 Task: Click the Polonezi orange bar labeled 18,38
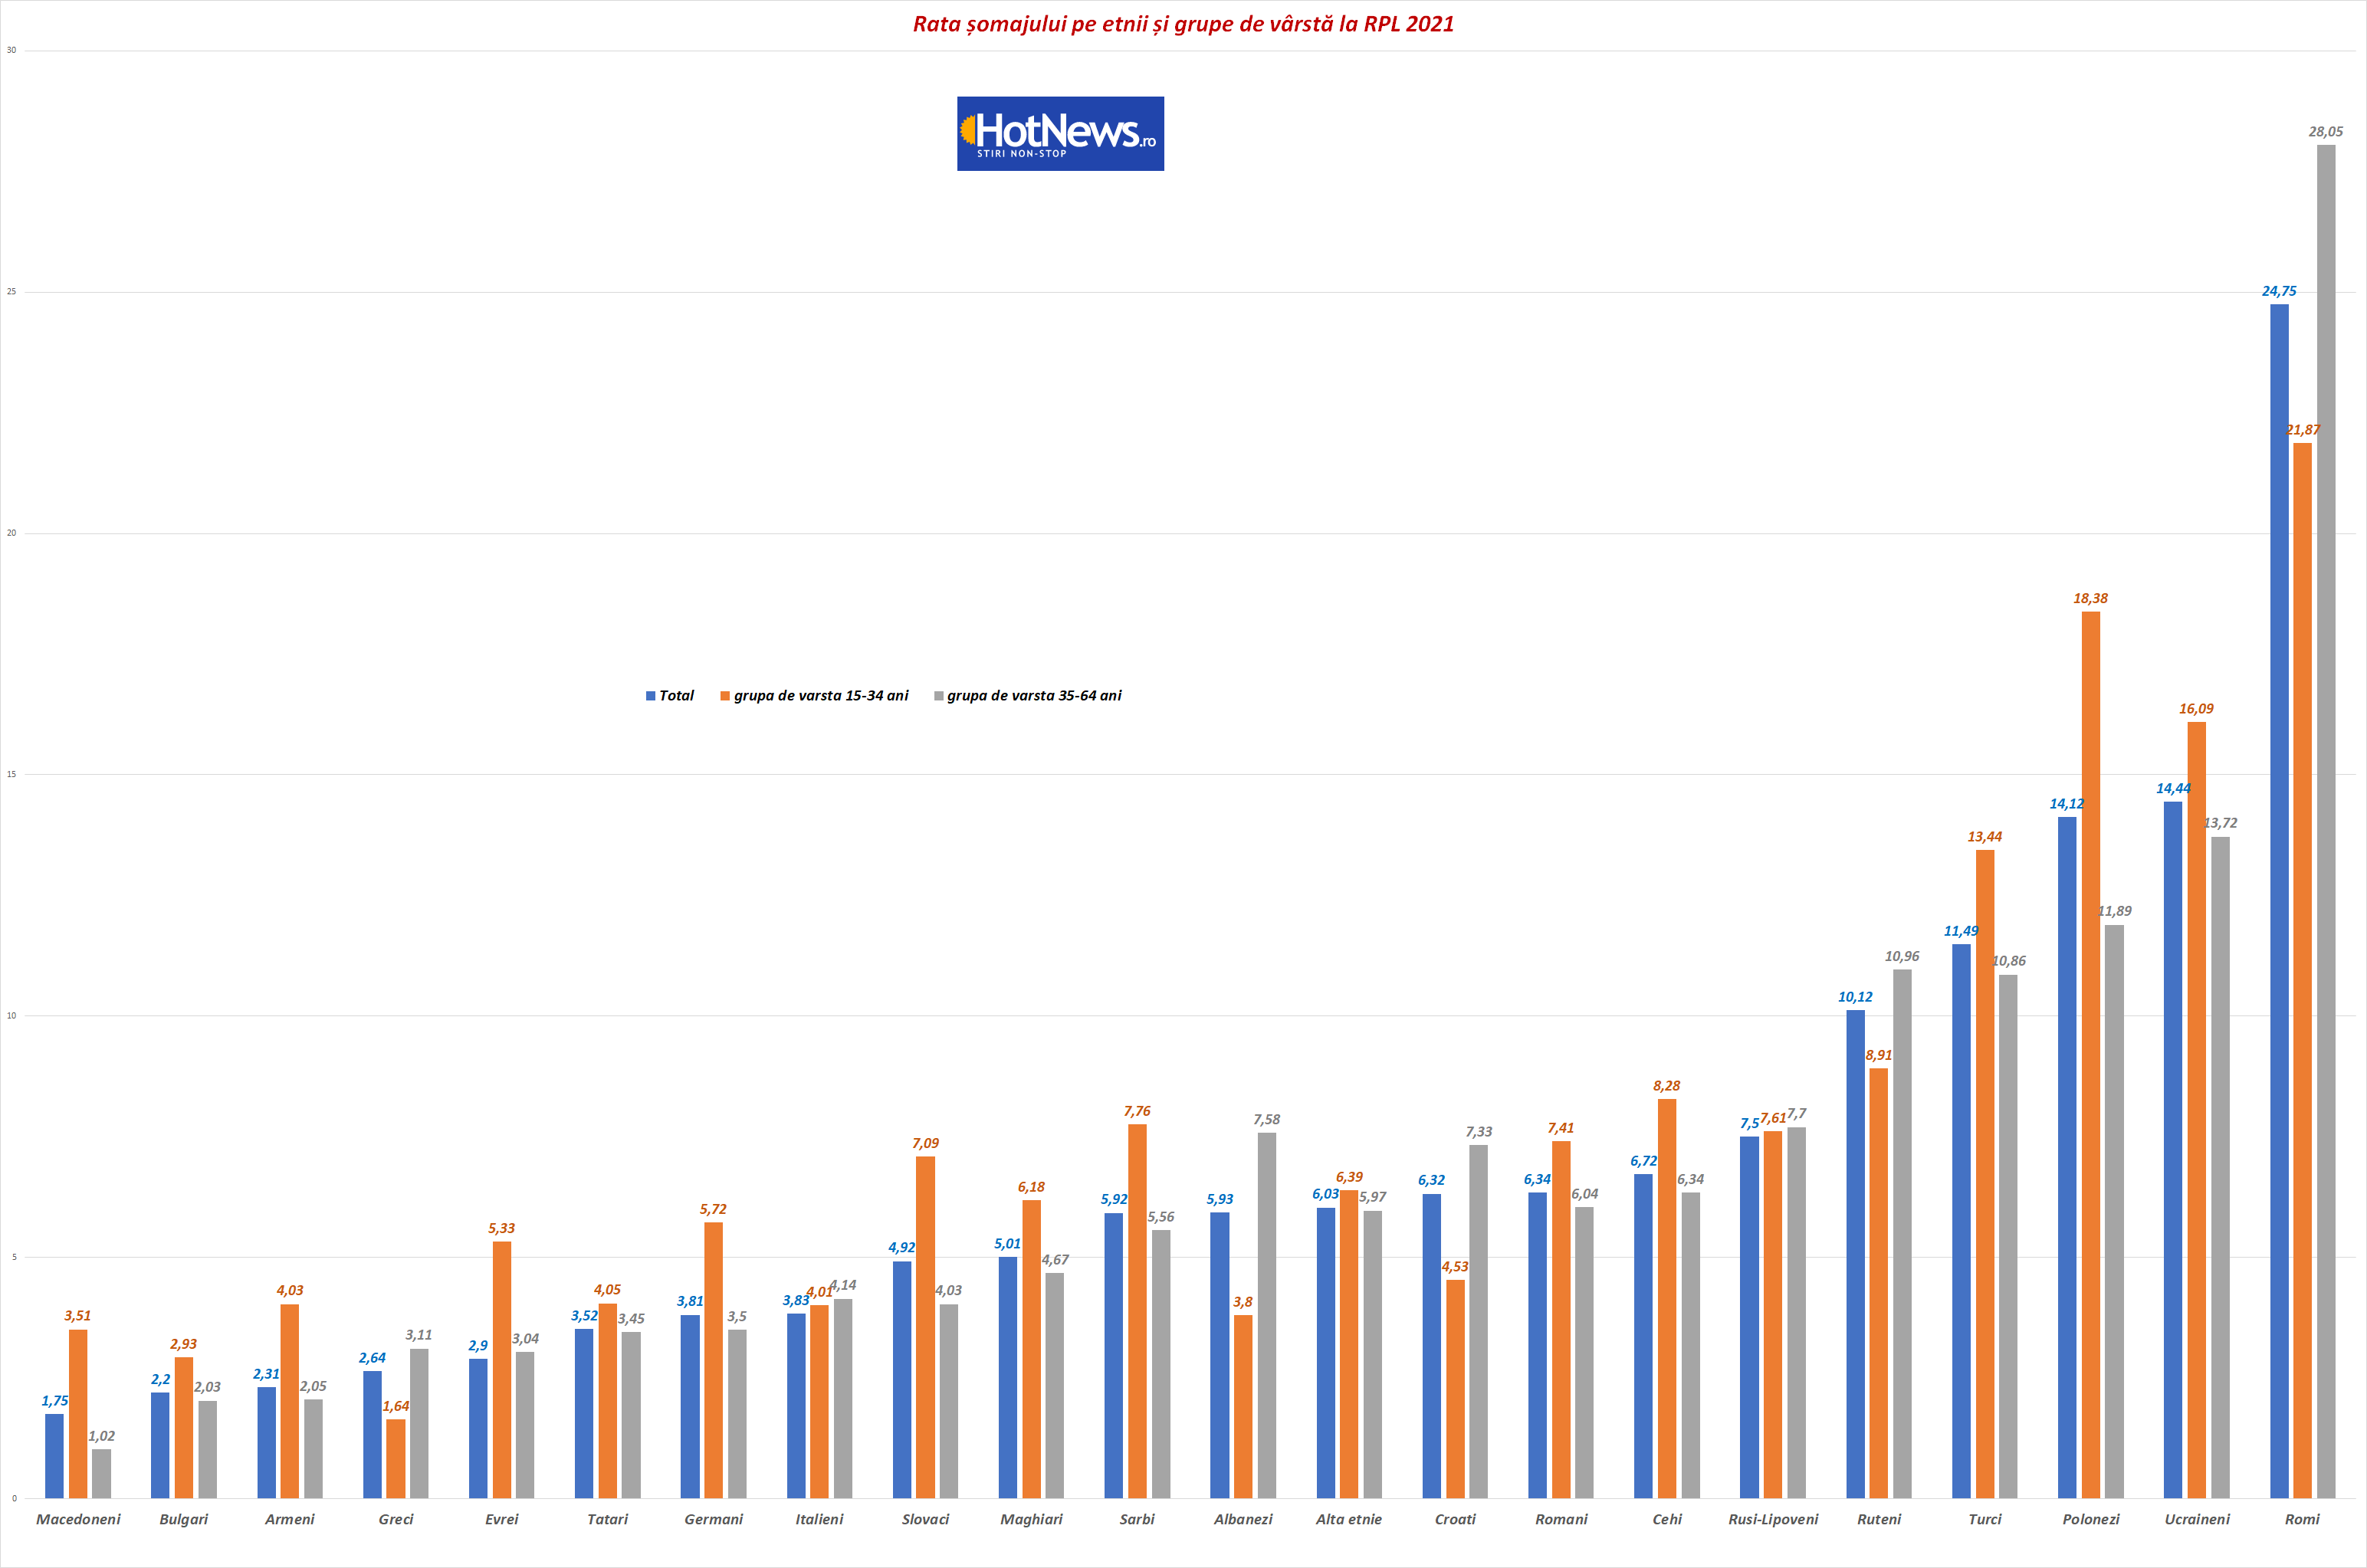2090,1054
